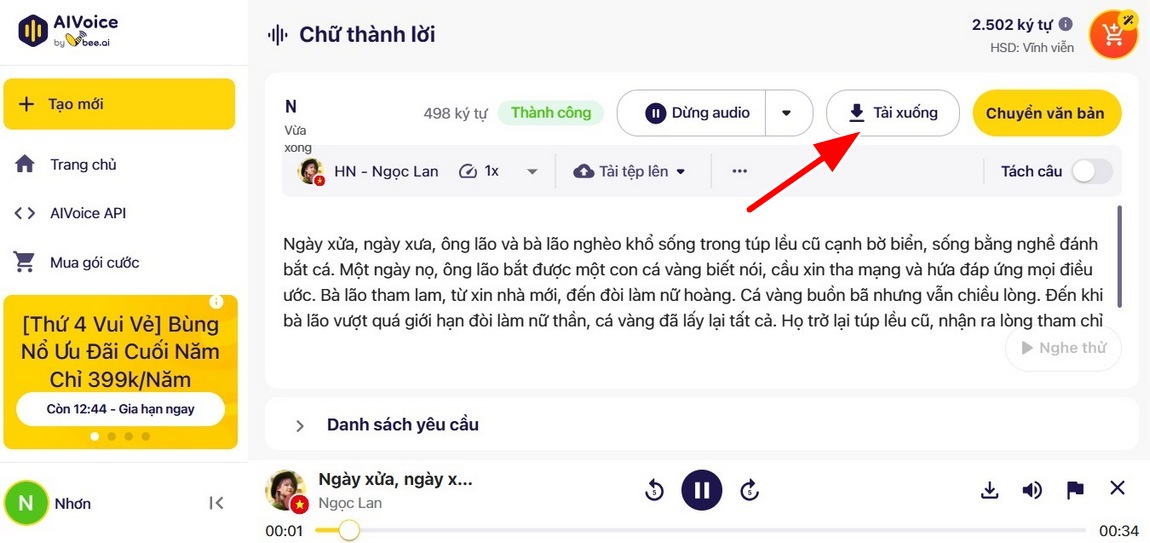This screenshot has width=1150, height=543.
Task: Click Dừng audio button
Action: 692,113
